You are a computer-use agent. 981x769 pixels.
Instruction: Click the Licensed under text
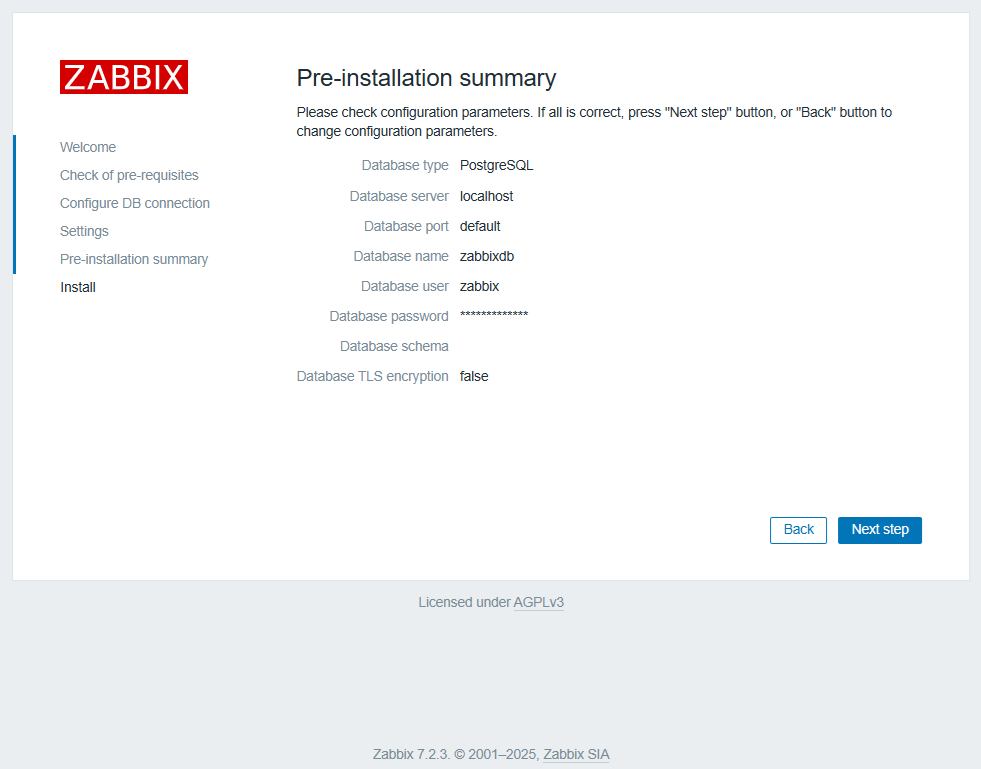(465, 603)
